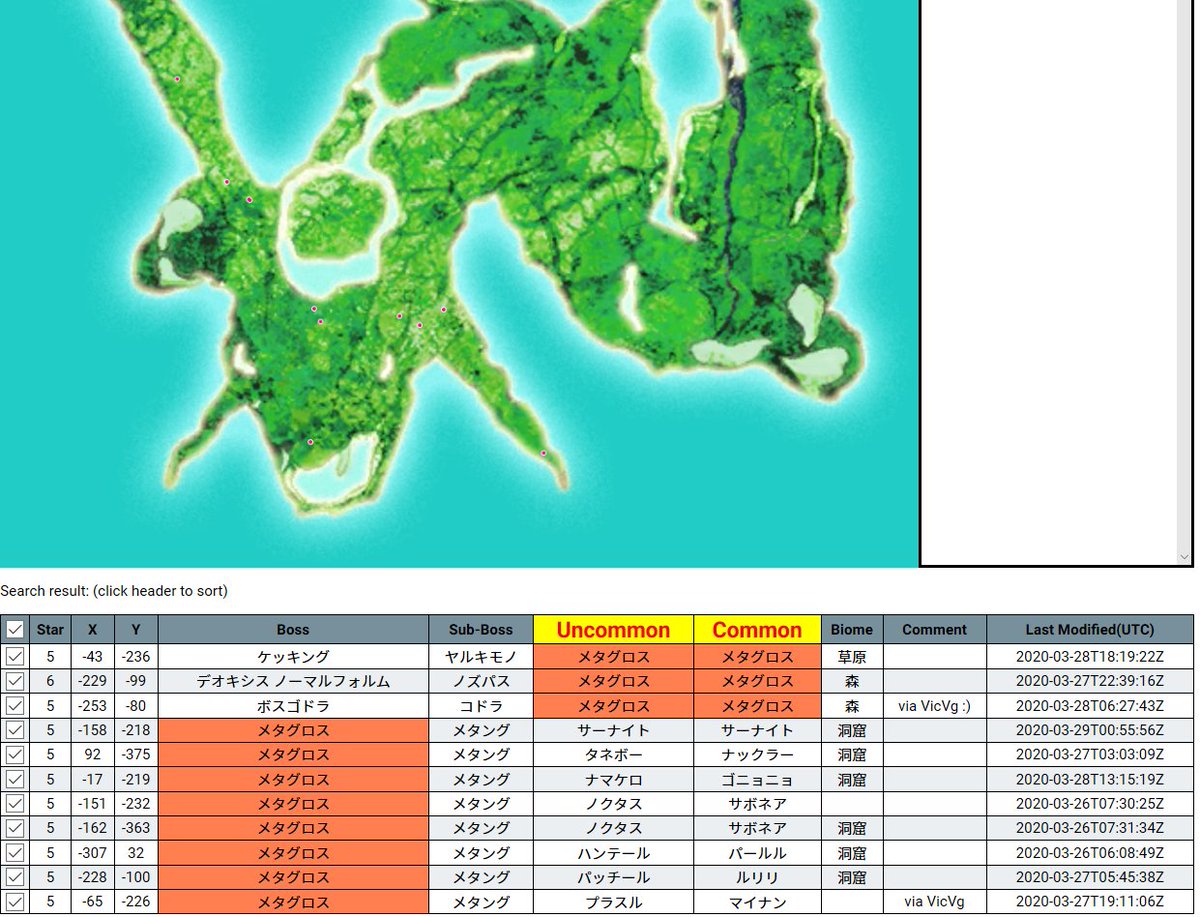Click timestamp 2020-03-29T00:55:56Z
Viewport: 1200px width, 917px height.
pyautogui.click(x=1089, y=730)
